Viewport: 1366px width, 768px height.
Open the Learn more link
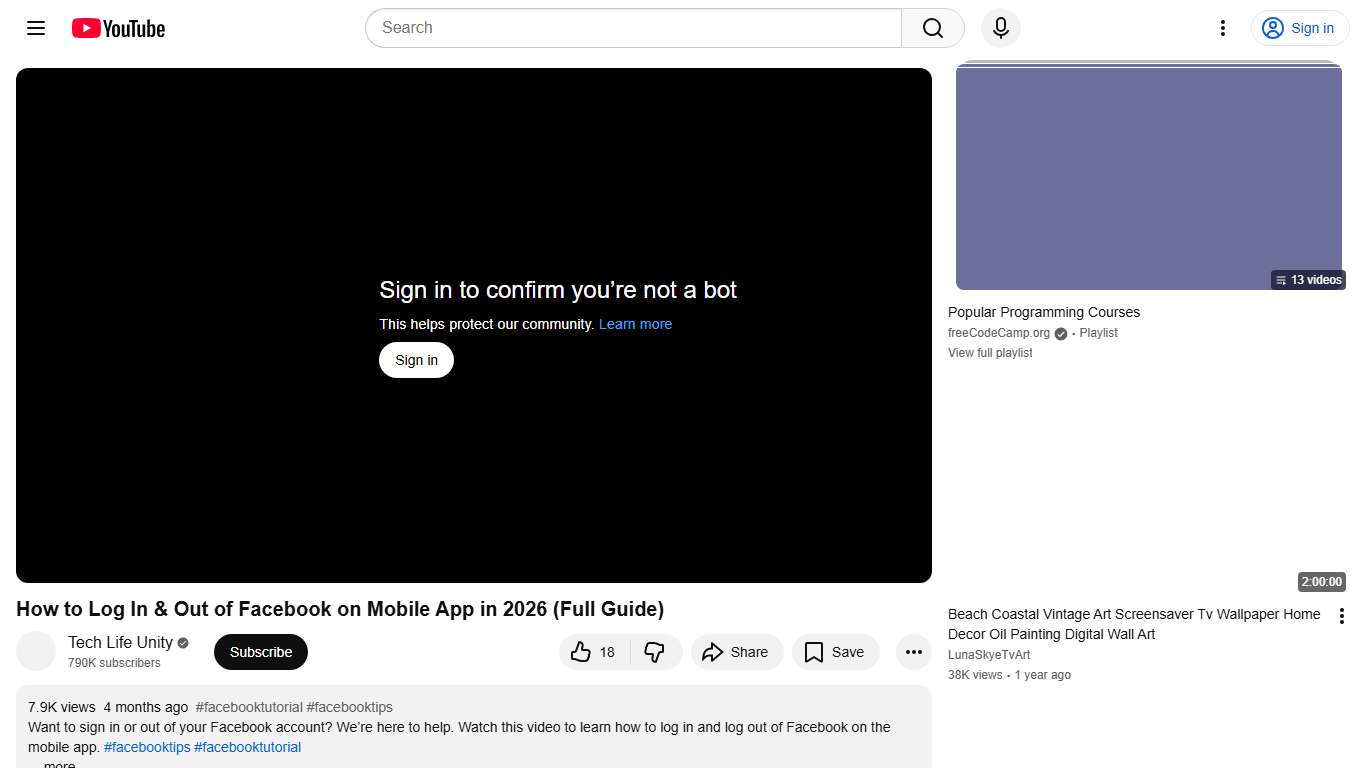pyautogui.click(x=635, y=324)
